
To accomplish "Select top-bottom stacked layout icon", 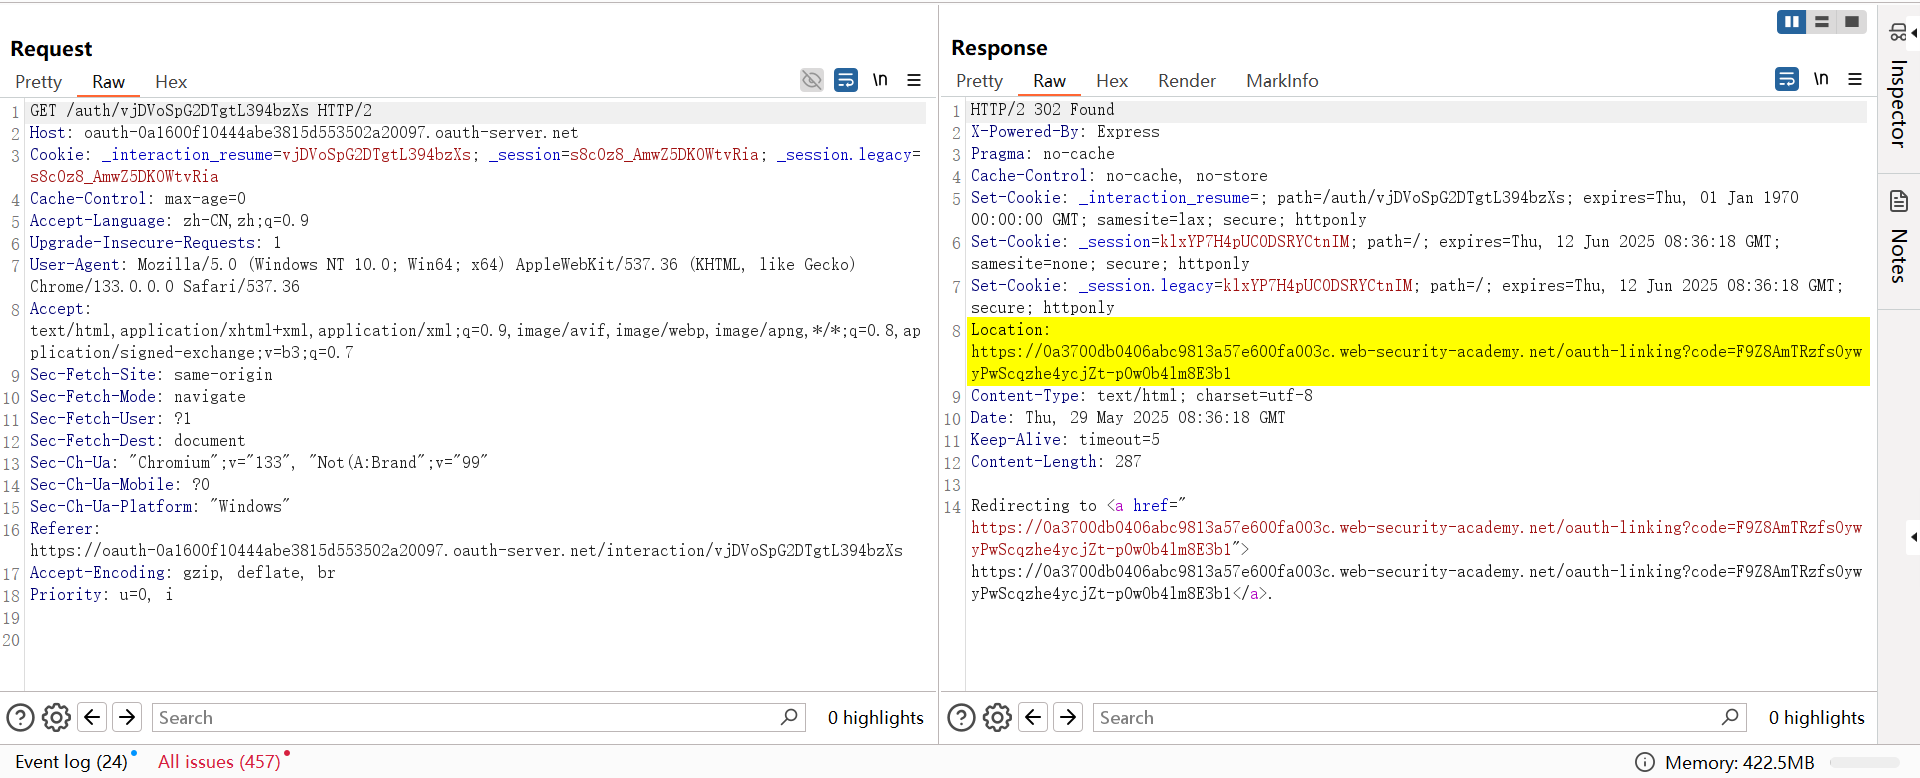I will coord(1822,22).
